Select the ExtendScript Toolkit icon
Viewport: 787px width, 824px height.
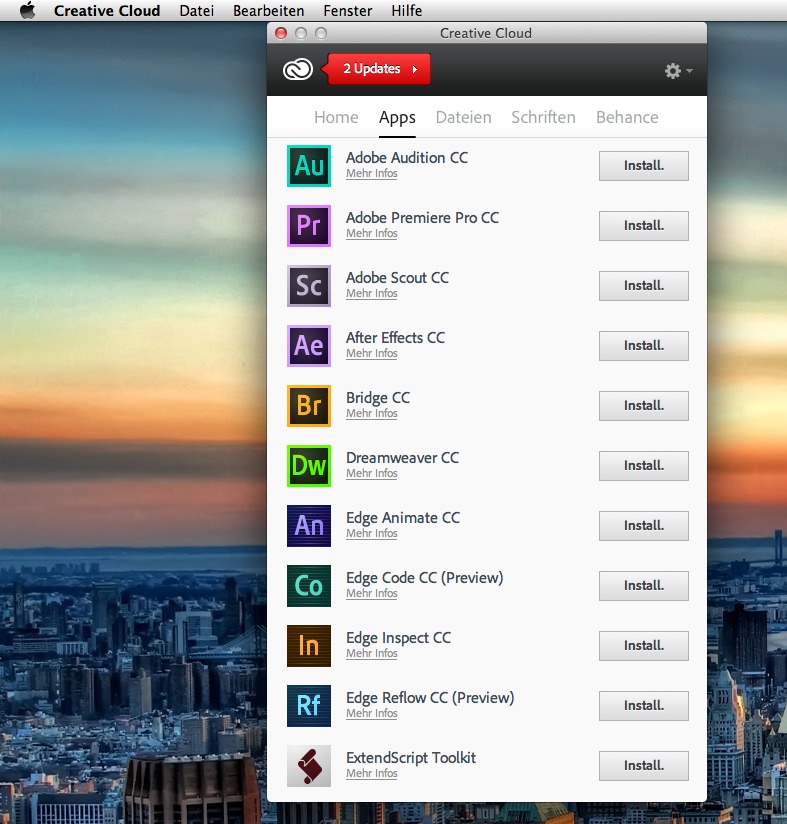308,766
